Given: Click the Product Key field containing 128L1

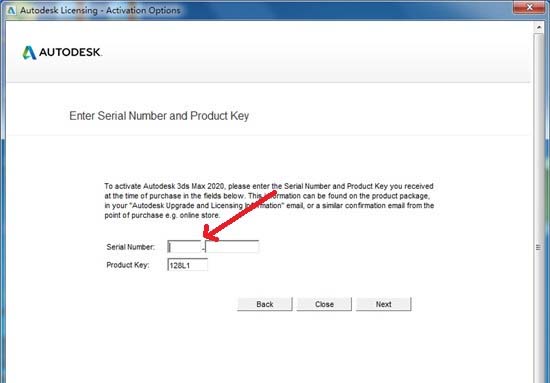Looking at the screenshot, I should [188, 265].
